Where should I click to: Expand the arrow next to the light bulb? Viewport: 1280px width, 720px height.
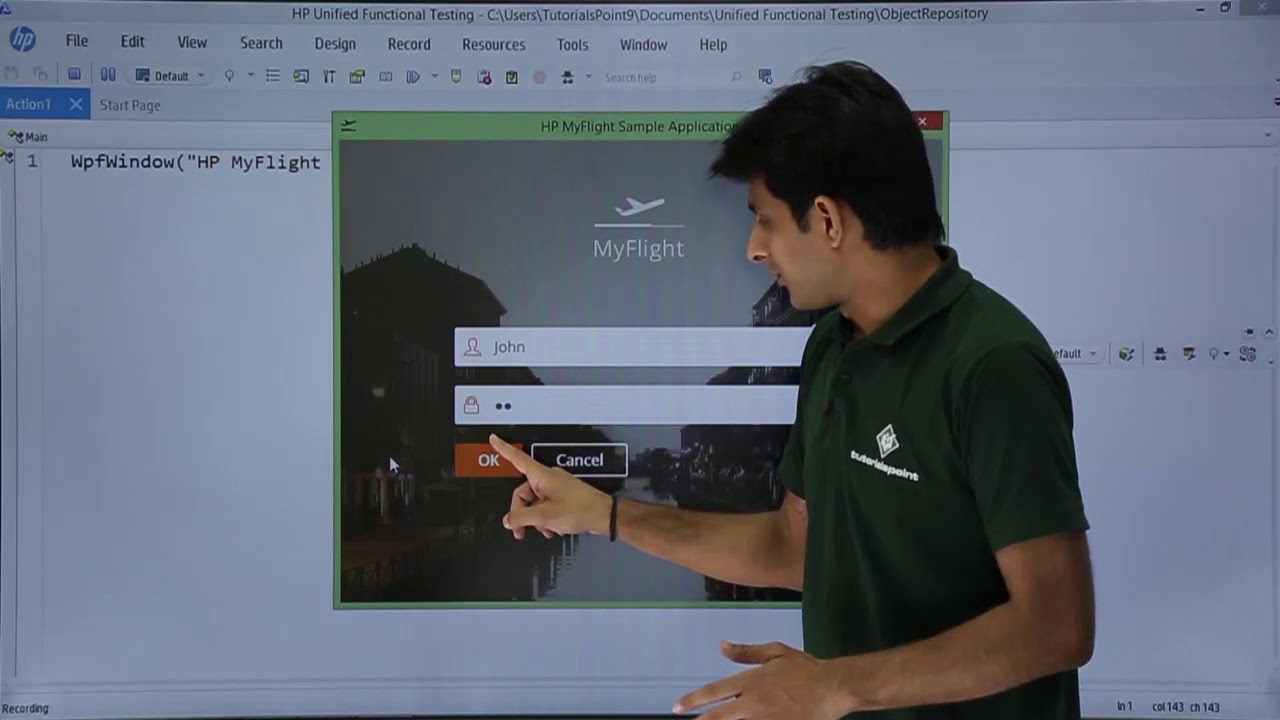(250, 76)
